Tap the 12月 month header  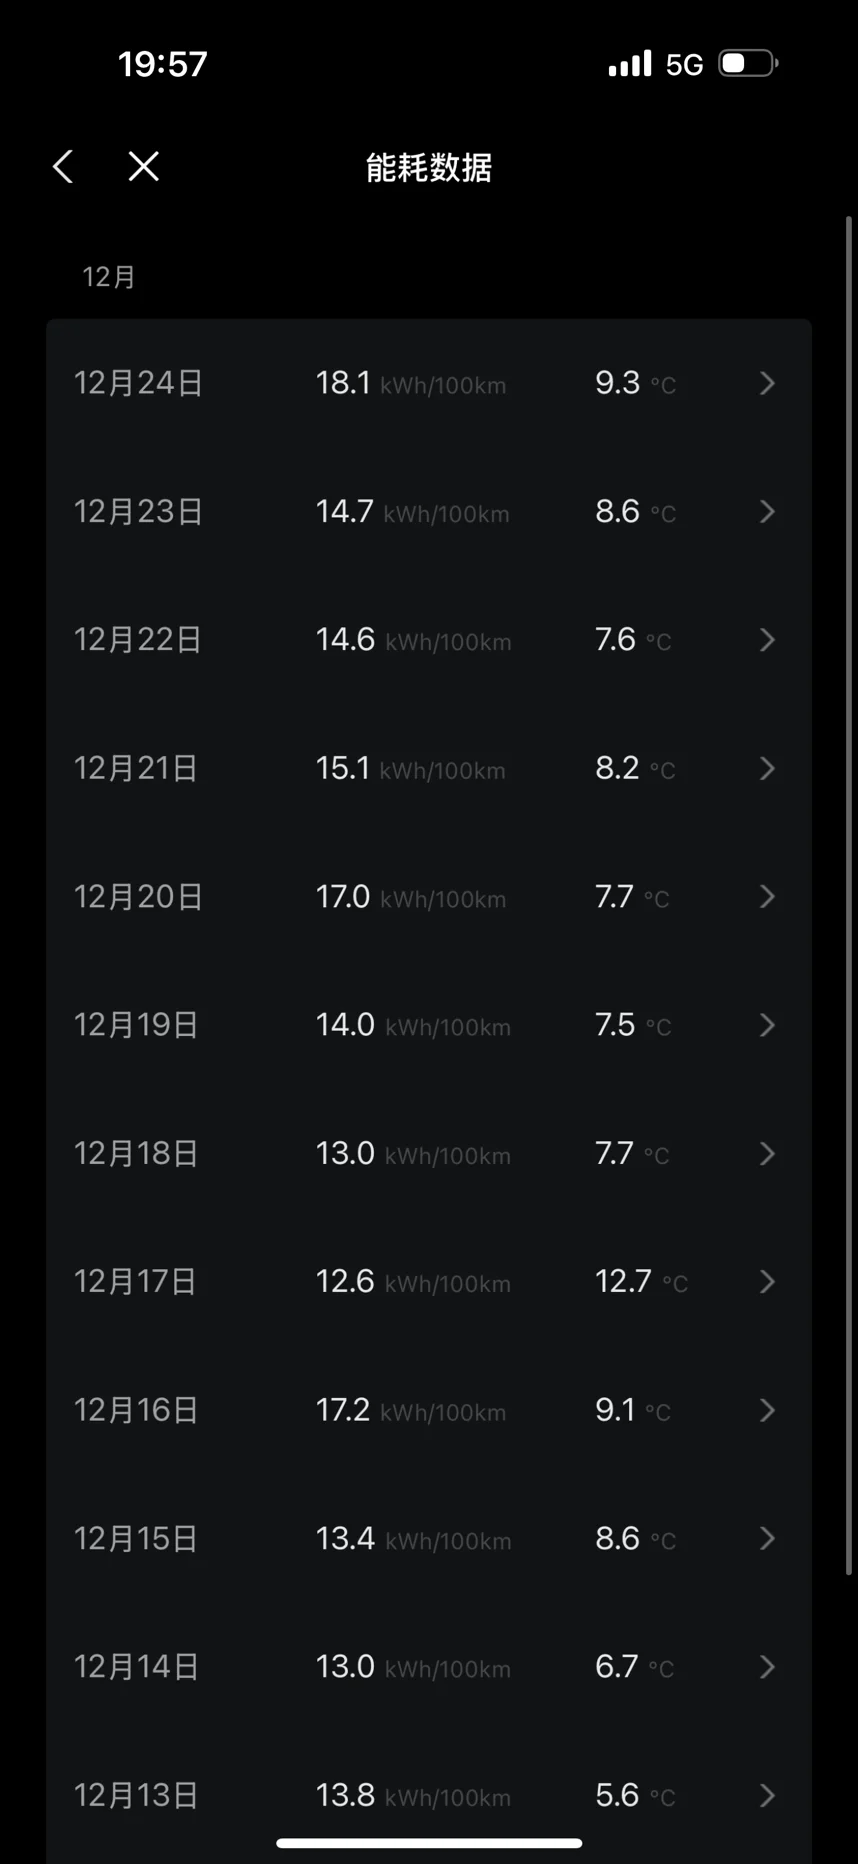[108, 277]
